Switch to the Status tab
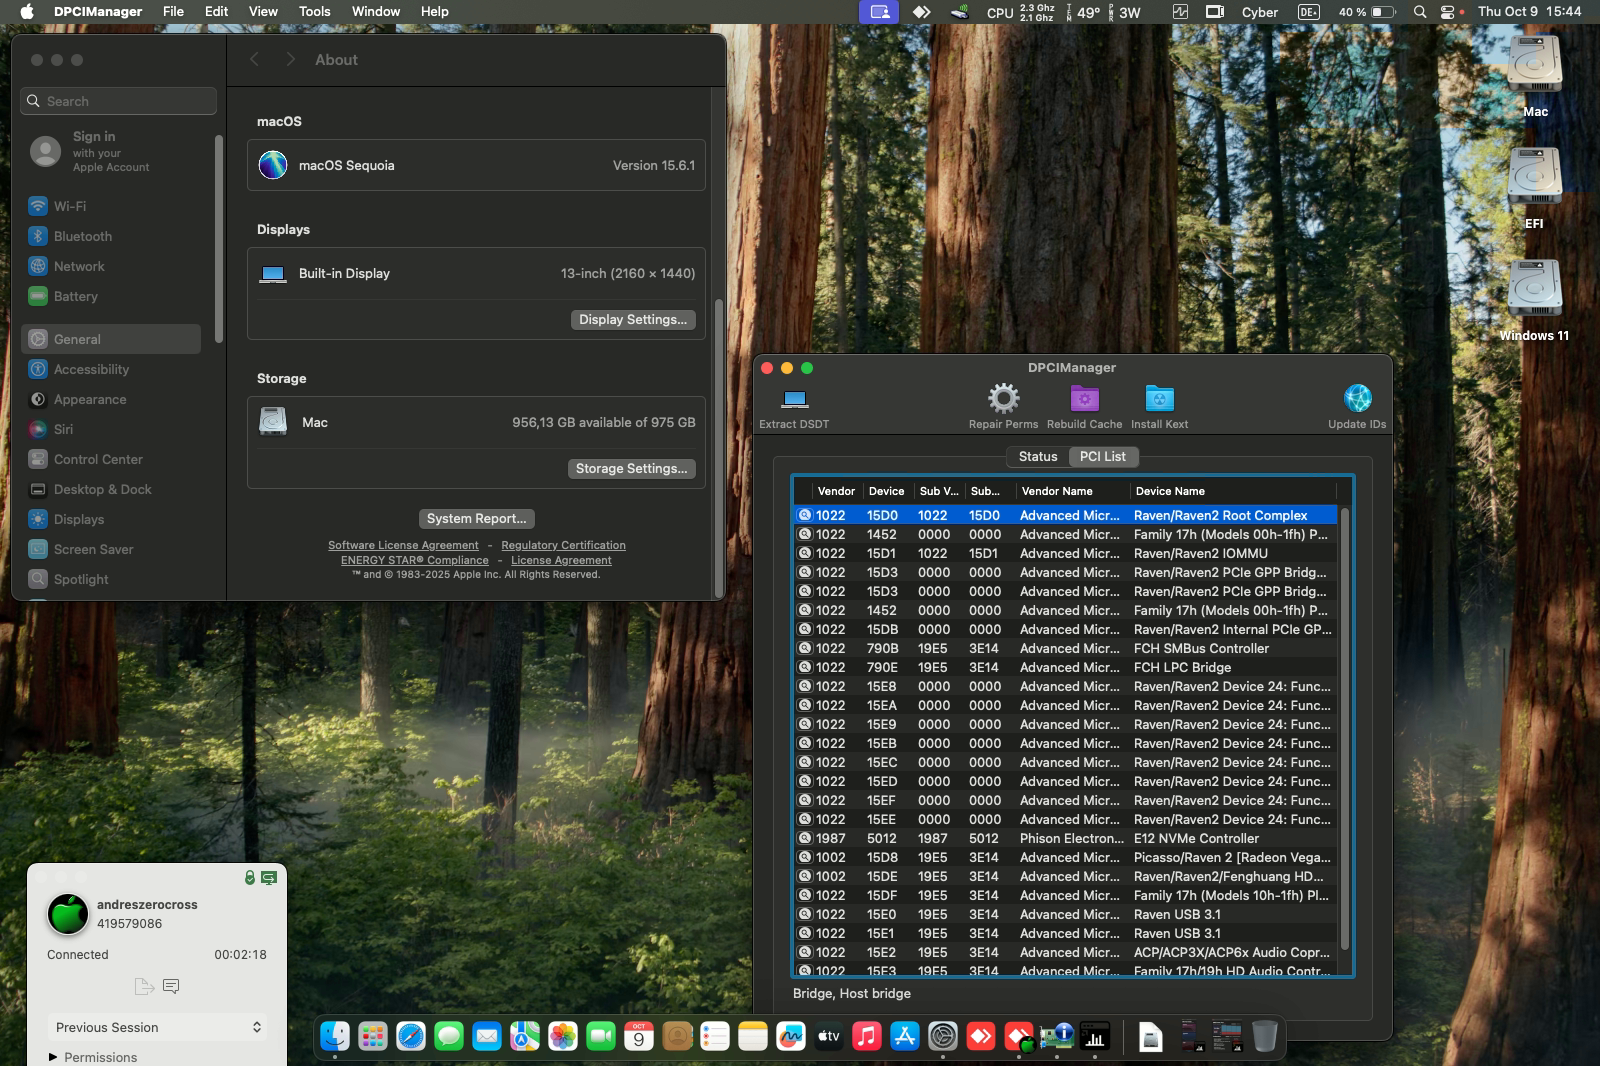The width and height of the screenshot is (1600, 1066). tap(1038, 456)
